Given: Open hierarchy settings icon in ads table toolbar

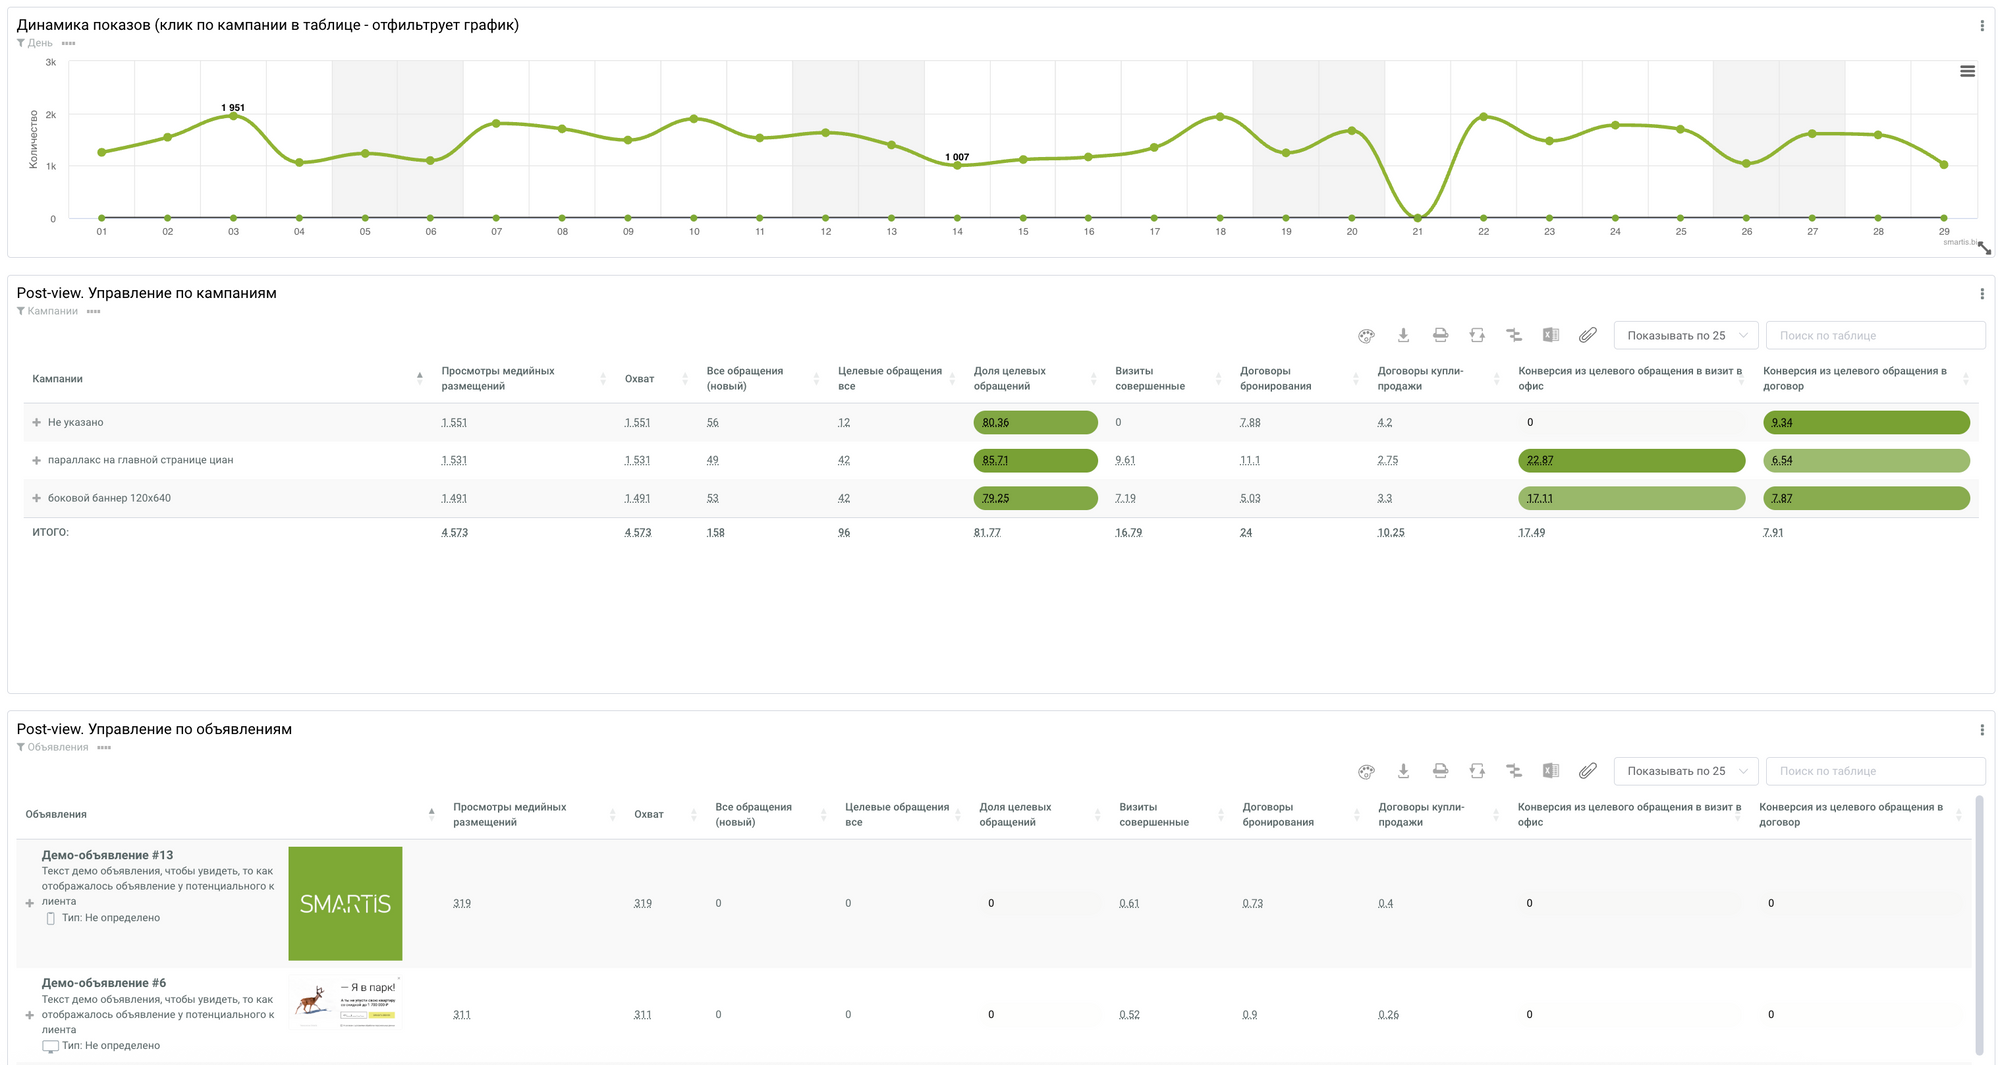Looking at the screenshot, I should pos(1514,771).
